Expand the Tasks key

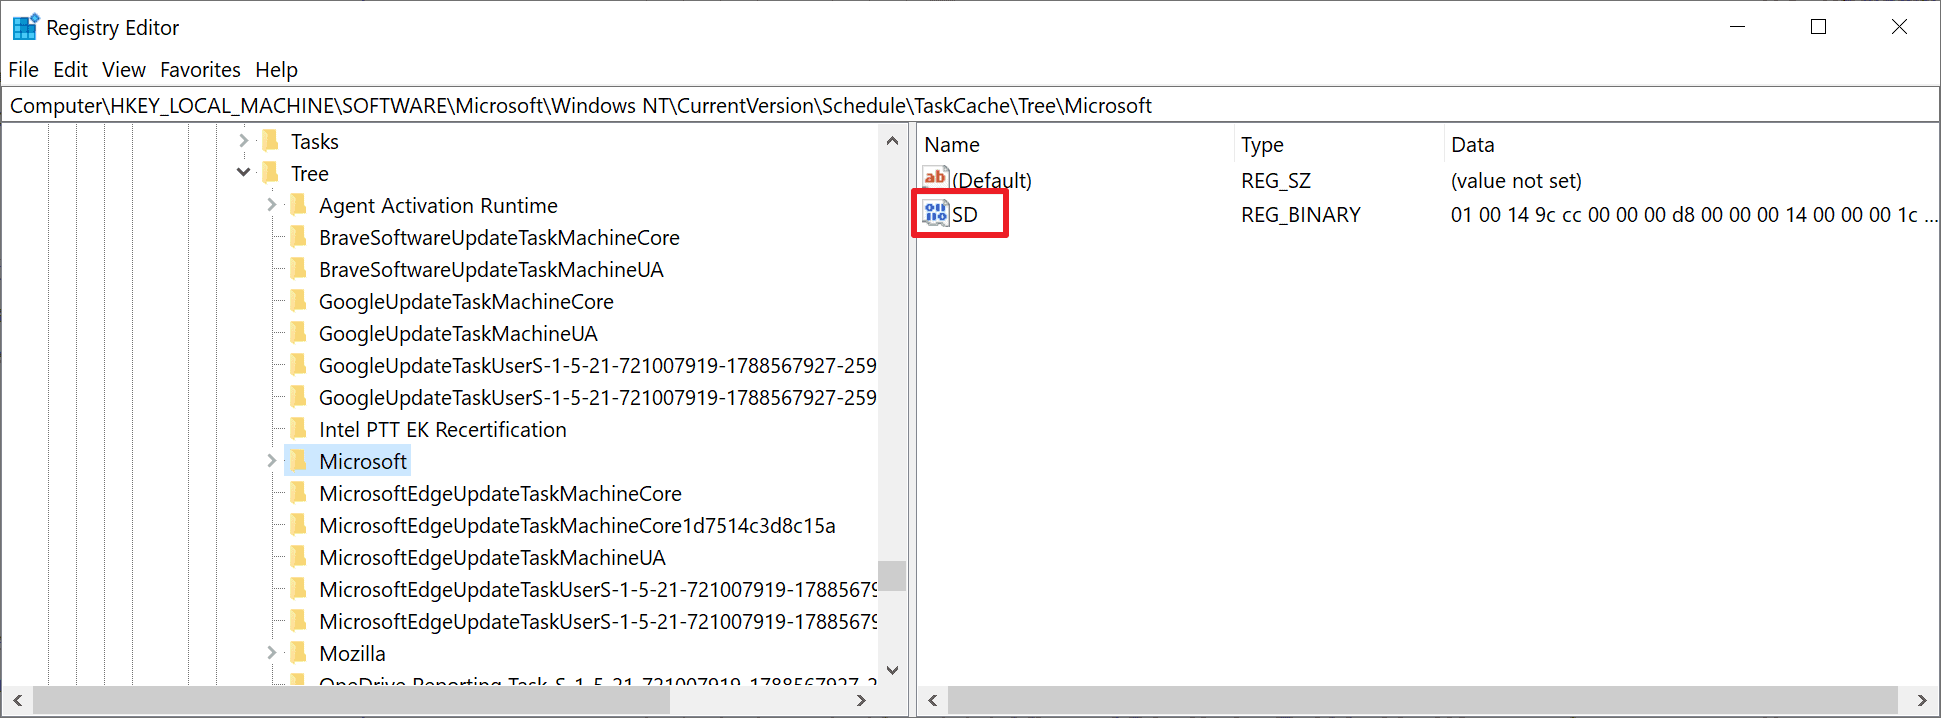pos(243,141)
